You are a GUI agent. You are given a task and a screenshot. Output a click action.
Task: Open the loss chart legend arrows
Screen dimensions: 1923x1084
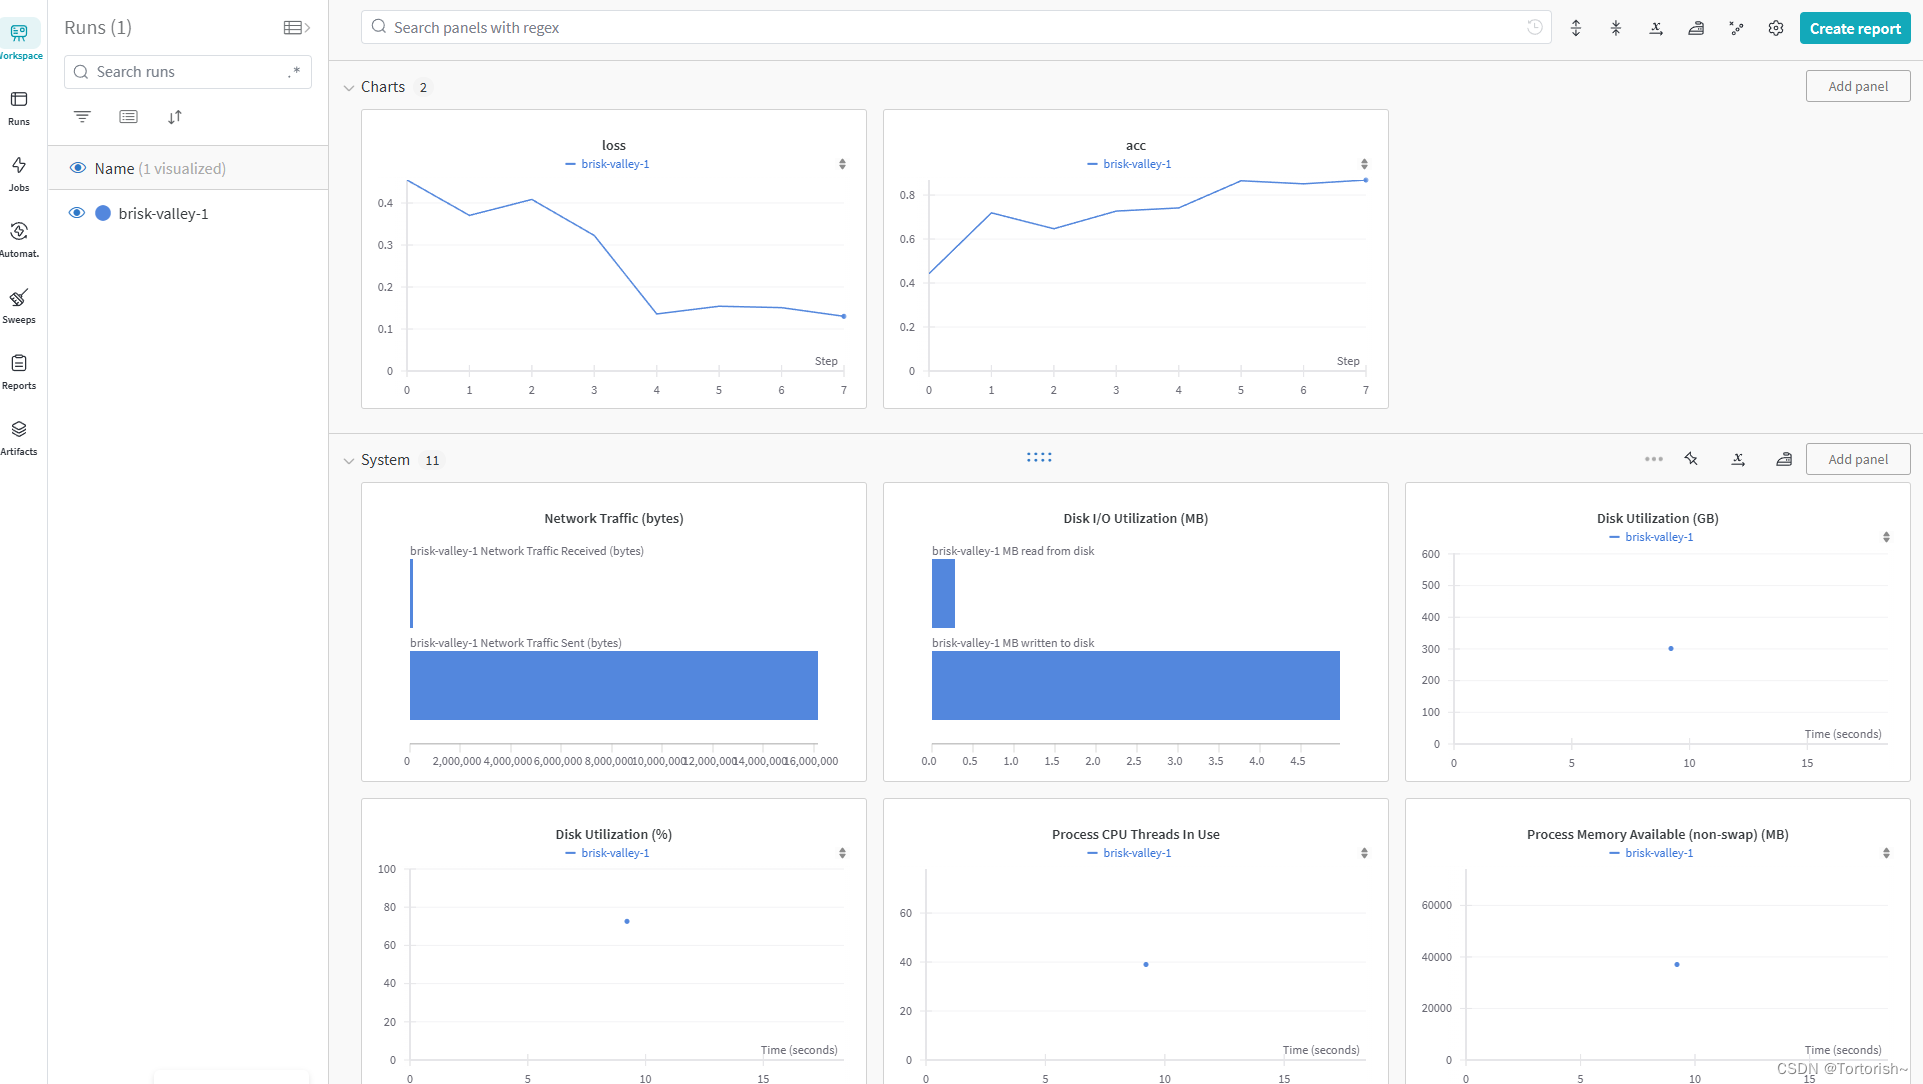(x=842, y=164)
